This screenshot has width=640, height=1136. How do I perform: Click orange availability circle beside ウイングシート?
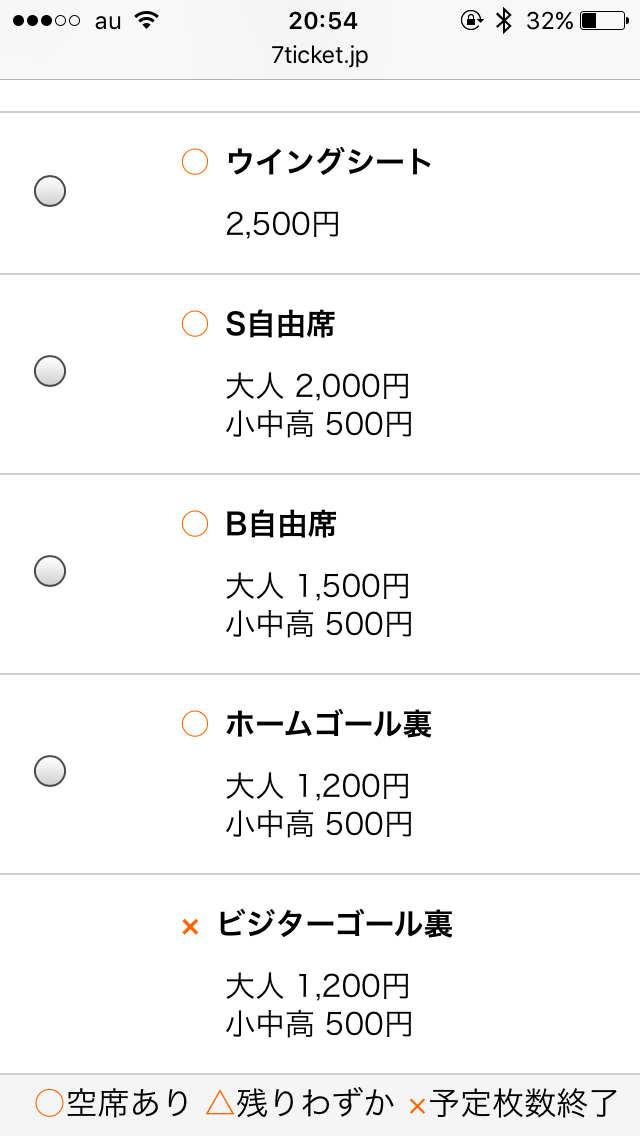point(195,161)
